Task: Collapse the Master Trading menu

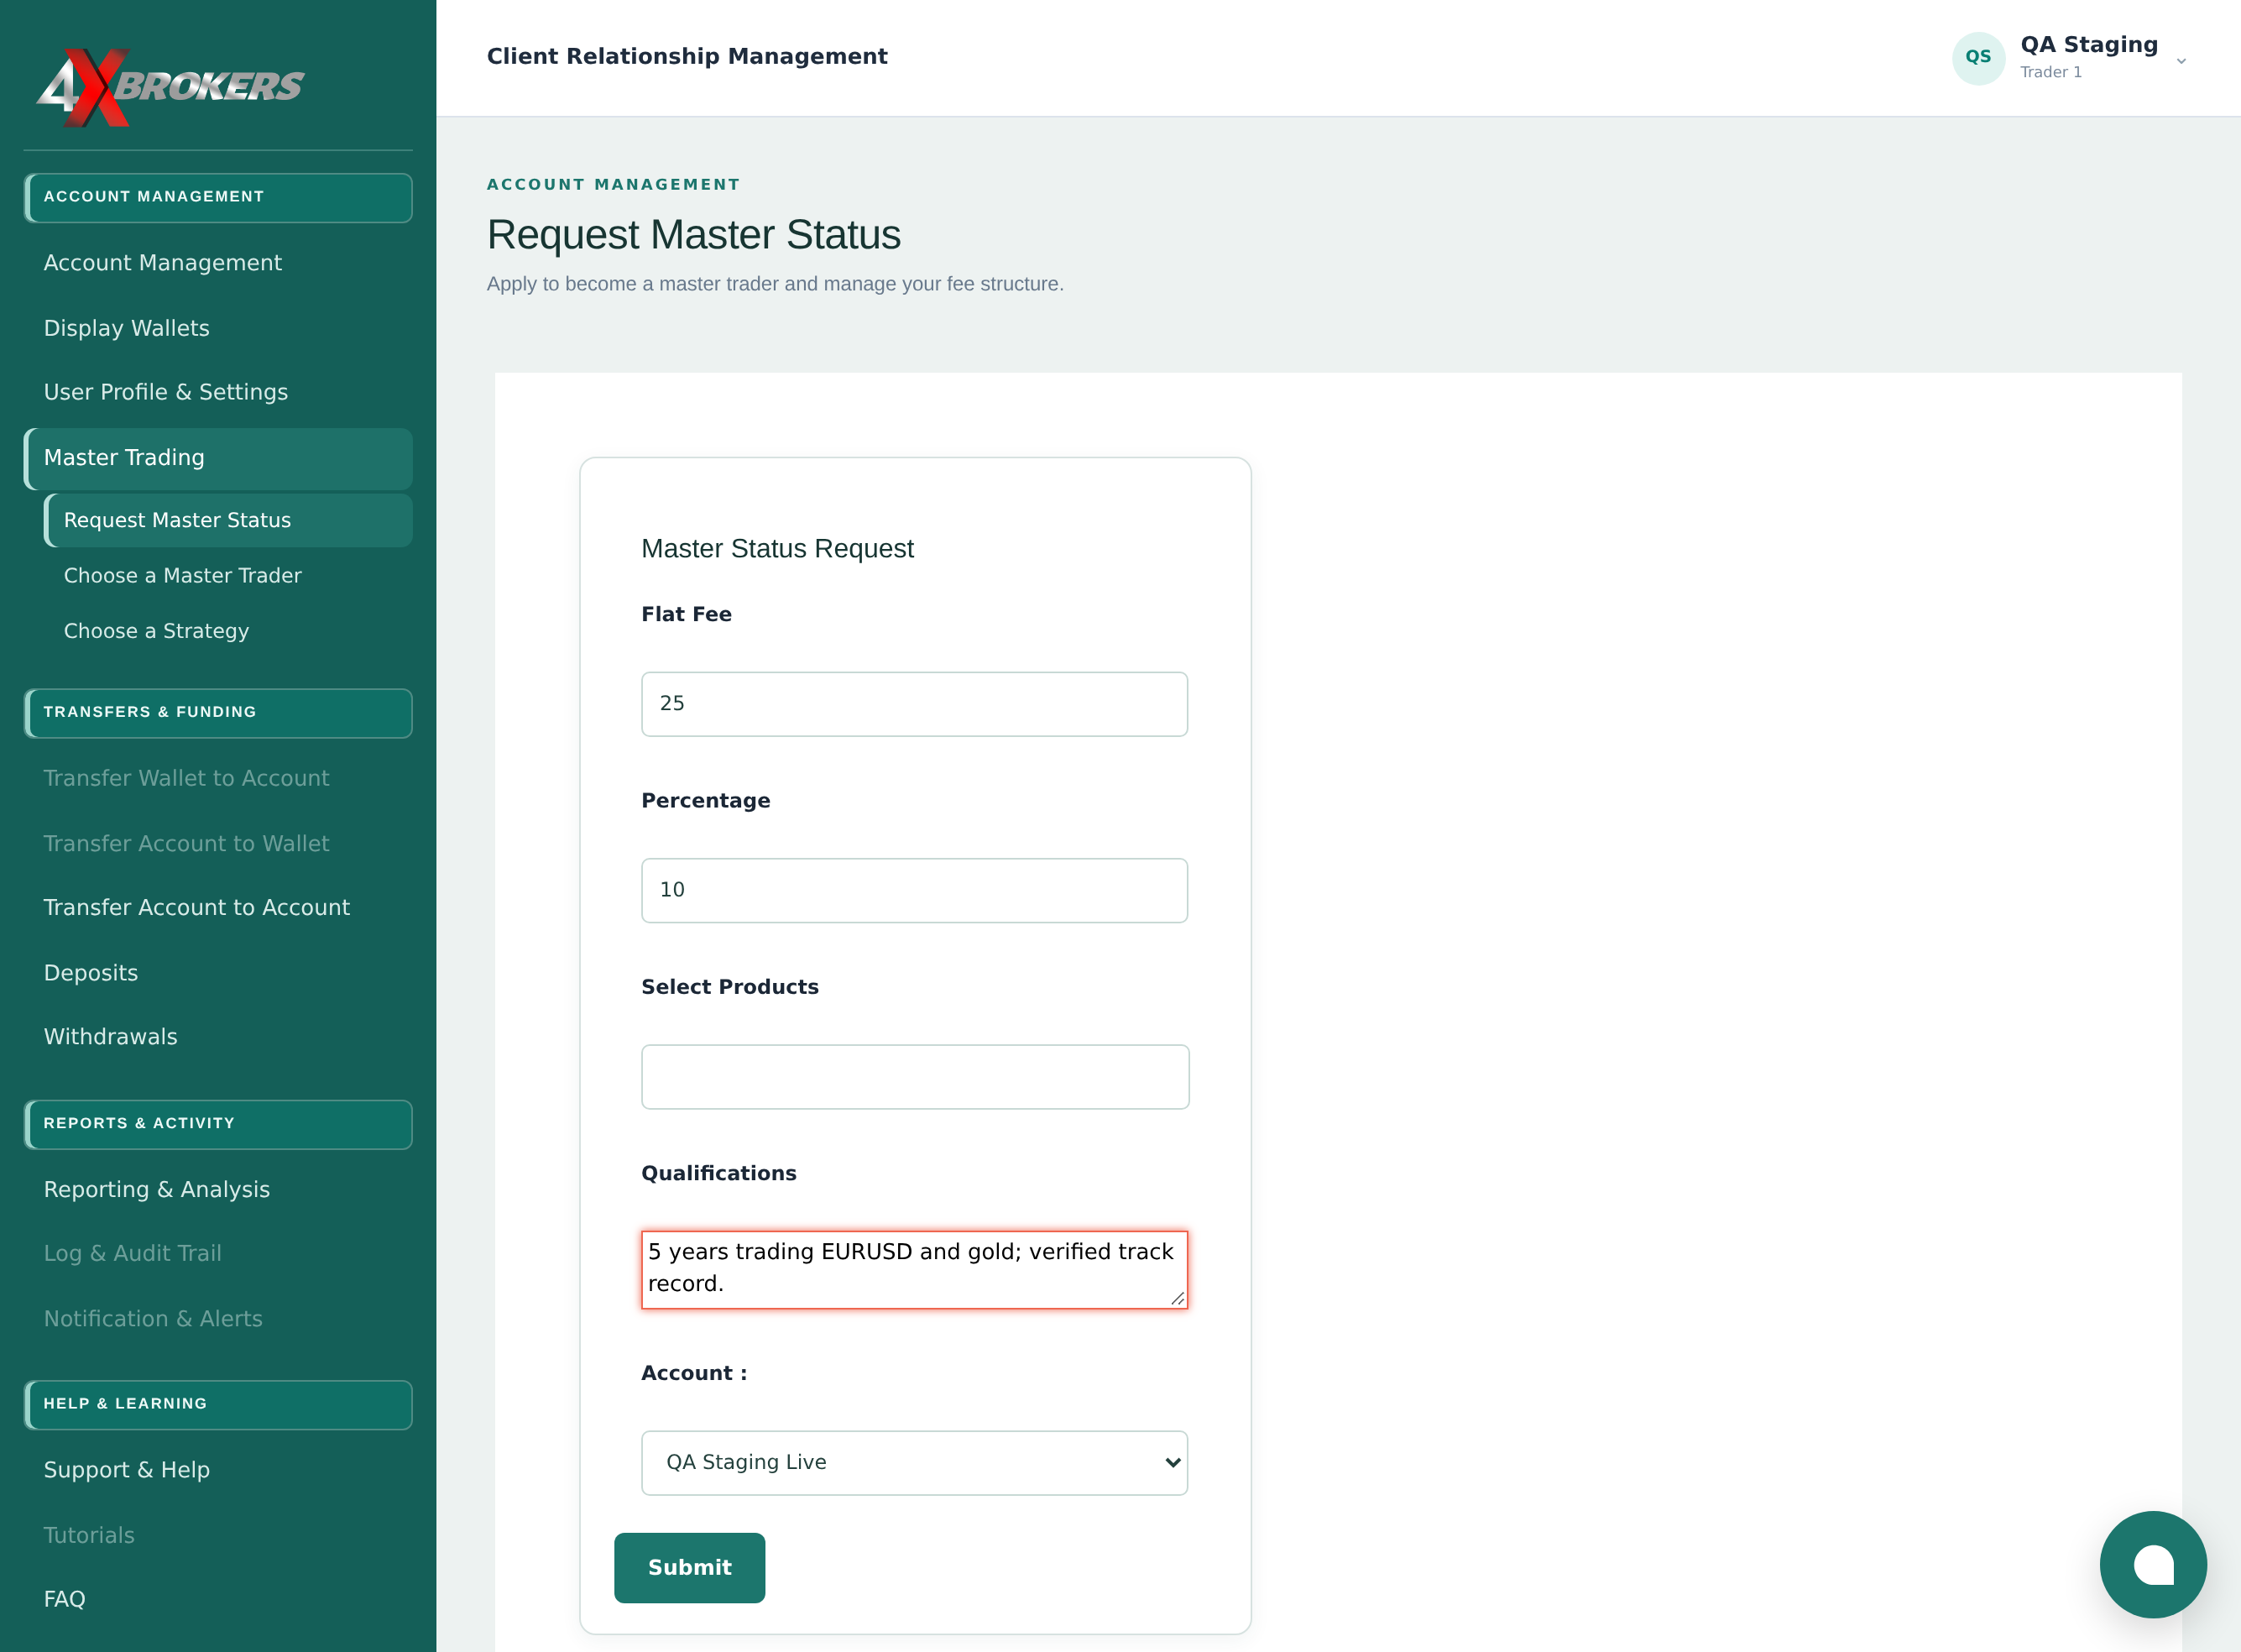Action: pyautogui.click(x=218, y=458)
